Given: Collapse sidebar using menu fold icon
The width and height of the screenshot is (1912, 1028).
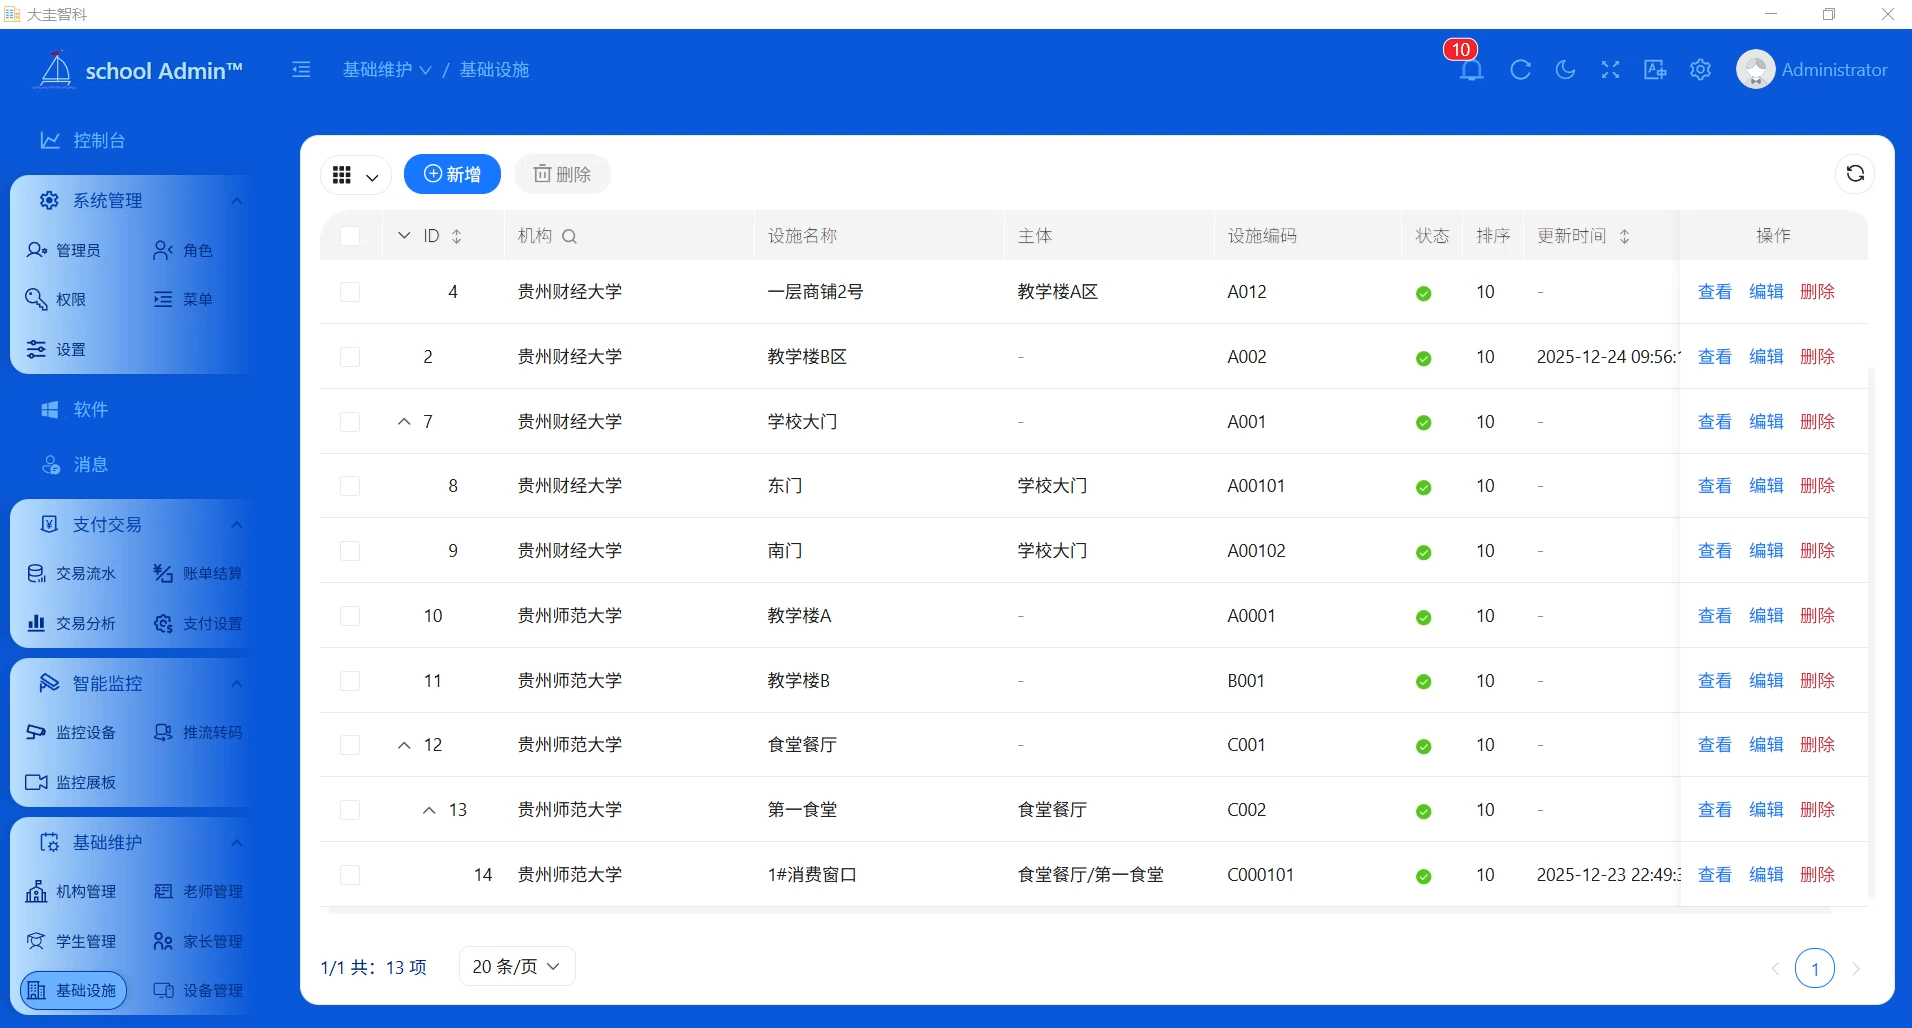Looking at the screenshot, I should click(301, 70).
